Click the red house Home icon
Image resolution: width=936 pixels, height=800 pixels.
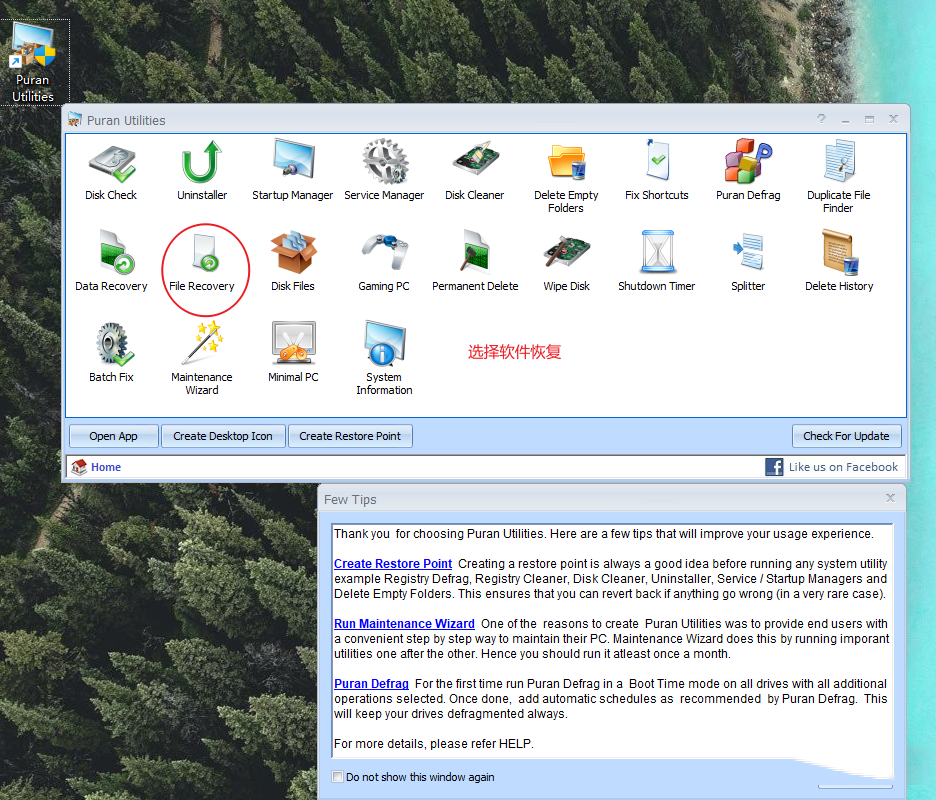pos(79,467)
